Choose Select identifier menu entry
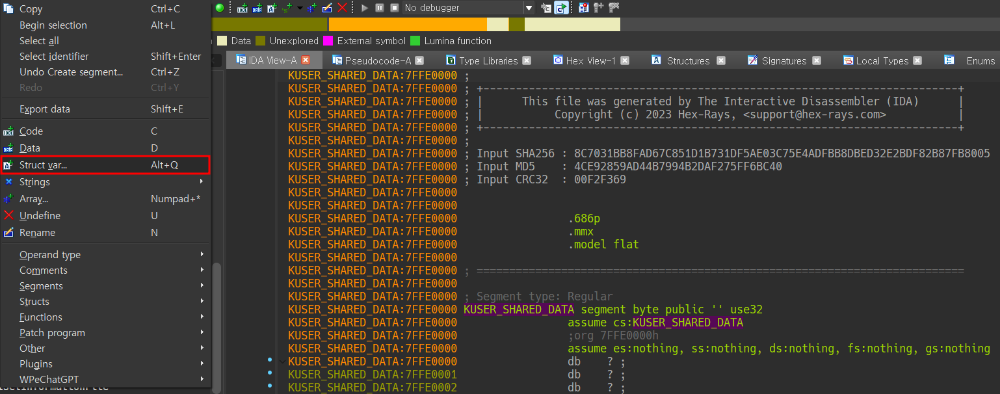 [x=105, y=57]
